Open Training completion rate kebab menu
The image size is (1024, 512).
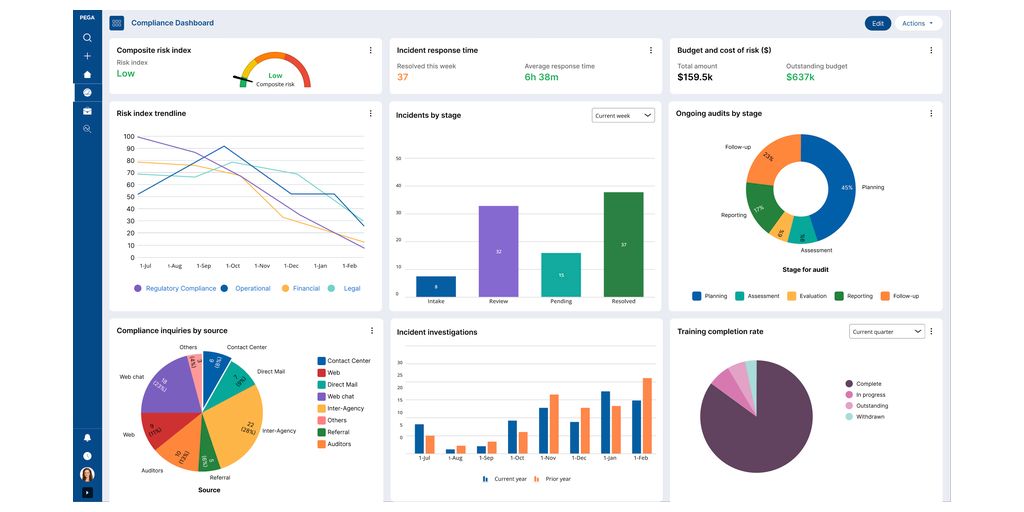[931, 332]
